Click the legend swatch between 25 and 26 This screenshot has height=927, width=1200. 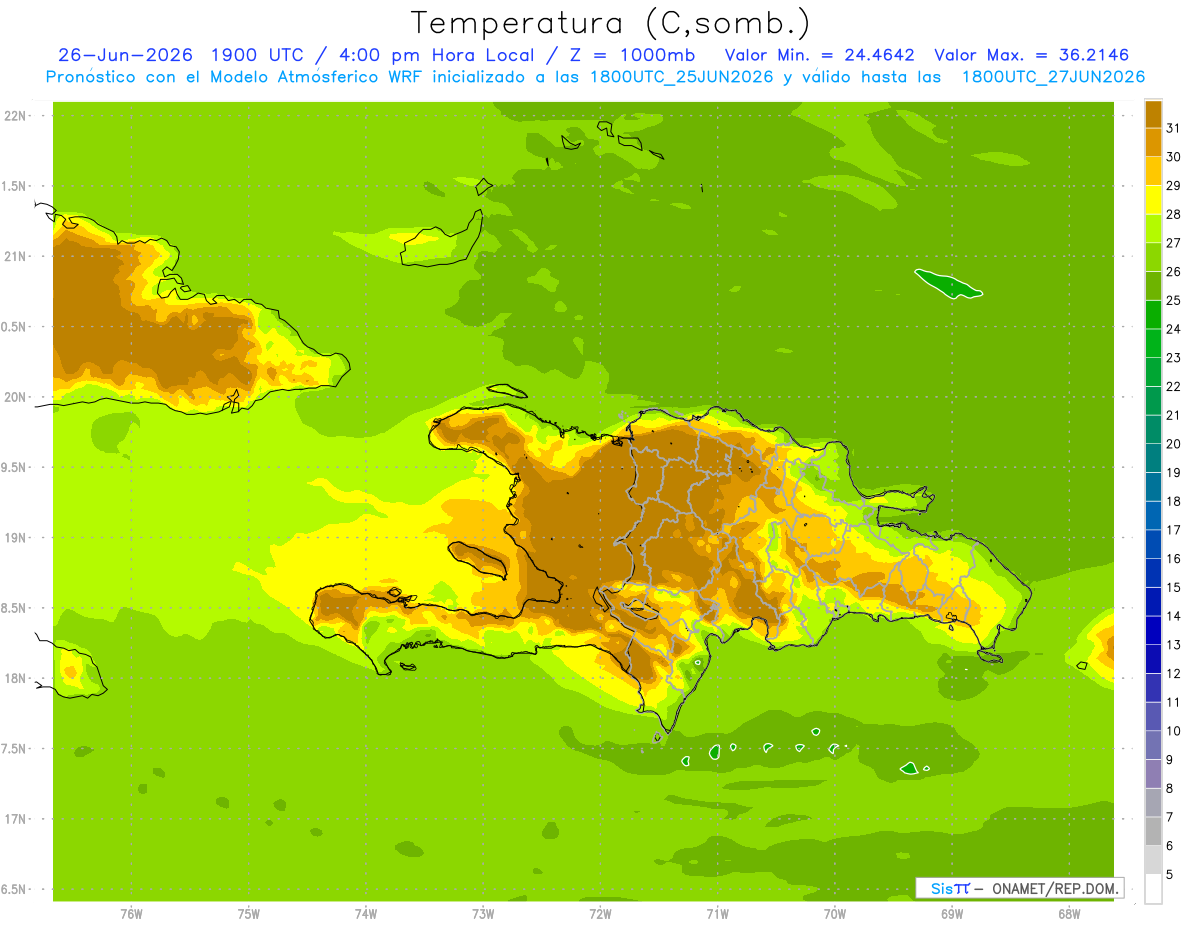point(1153,286)
